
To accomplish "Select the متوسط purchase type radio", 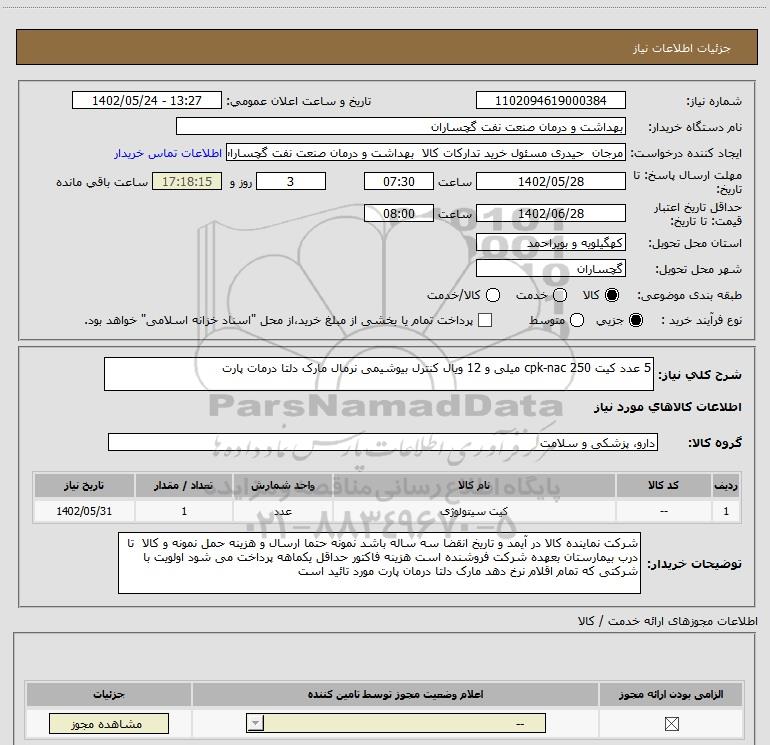I will click(x=577, y=321).
